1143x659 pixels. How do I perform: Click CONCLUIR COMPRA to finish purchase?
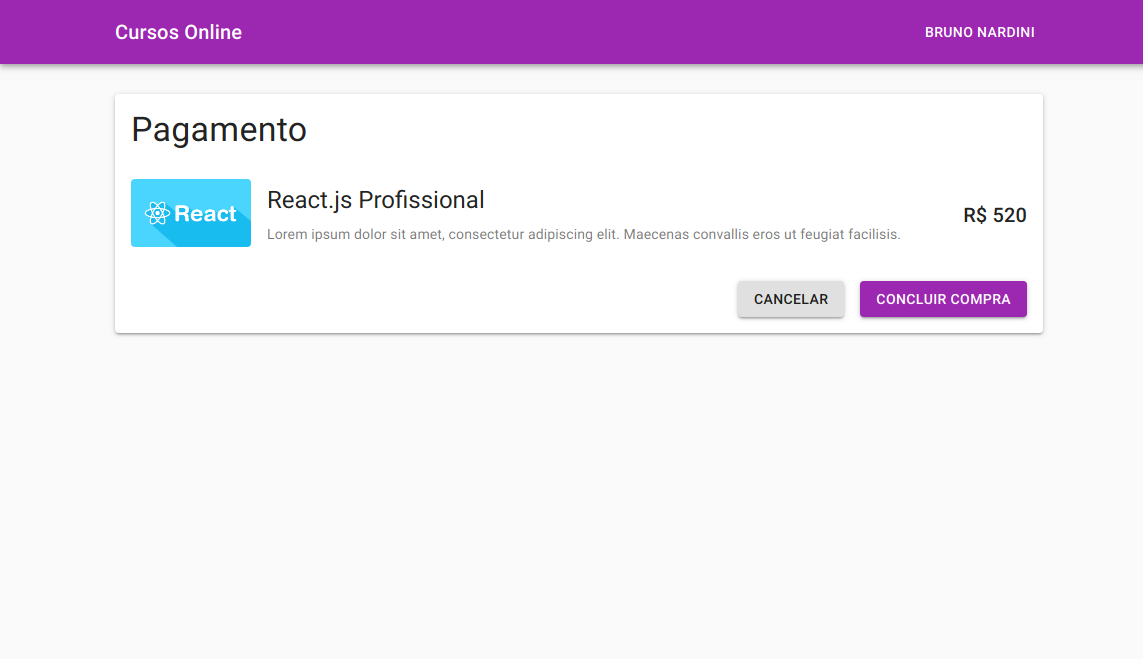[x=943, y=299]
